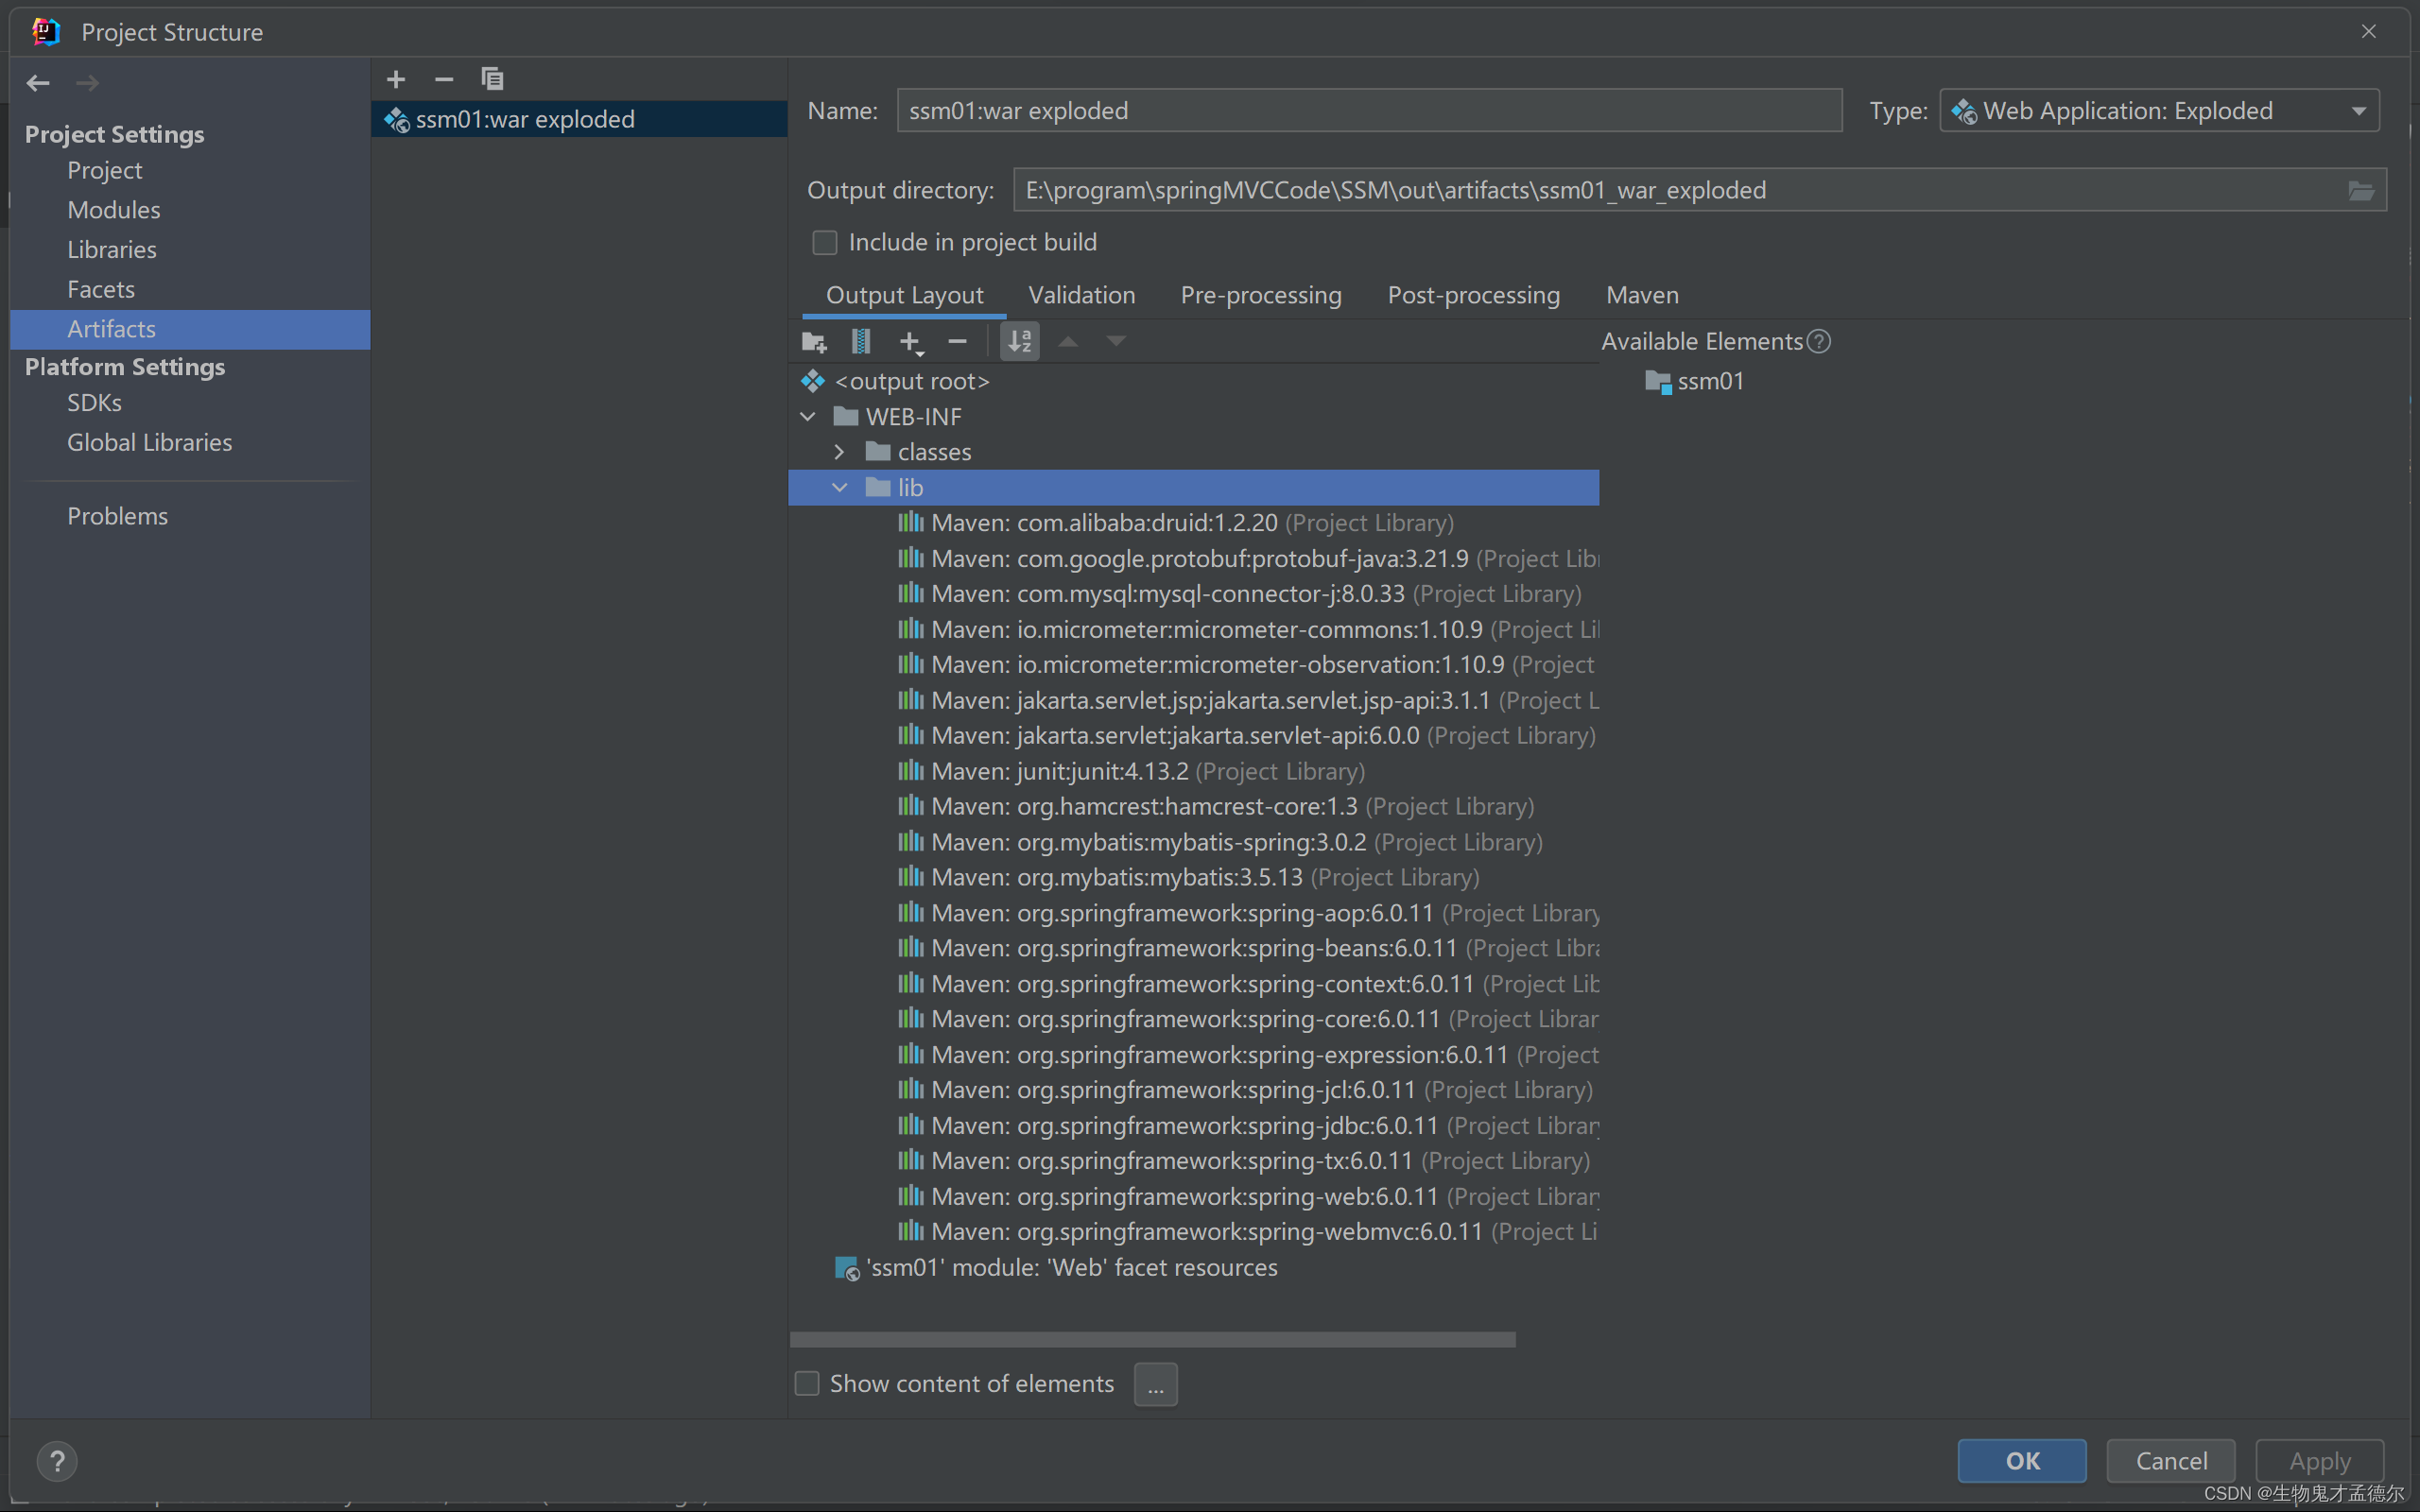Click the help question mark button
Viewport: 2420px width, 1512px height.
[x=57, y=1461]
